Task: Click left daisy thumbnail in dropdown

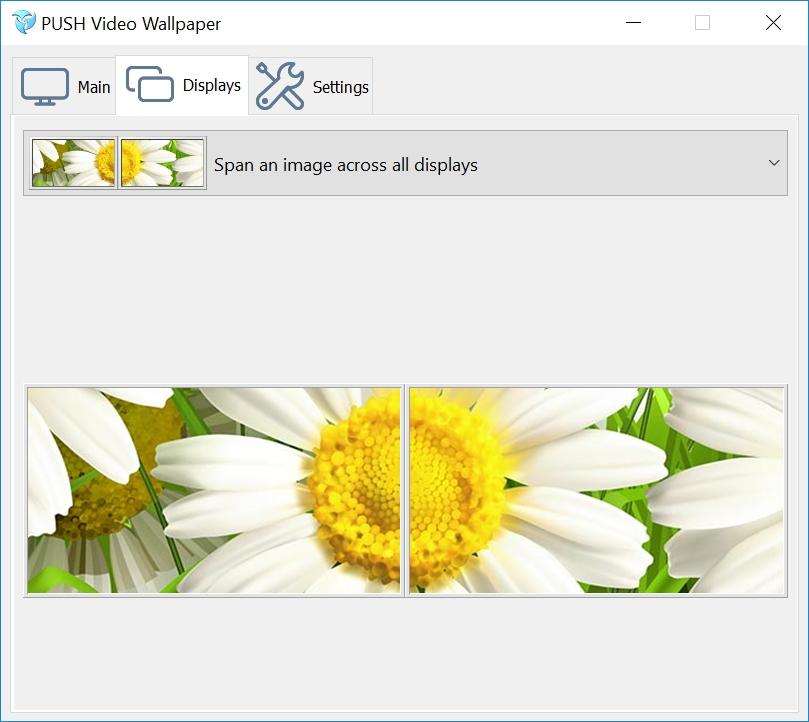Action: [x=73, y=163]
